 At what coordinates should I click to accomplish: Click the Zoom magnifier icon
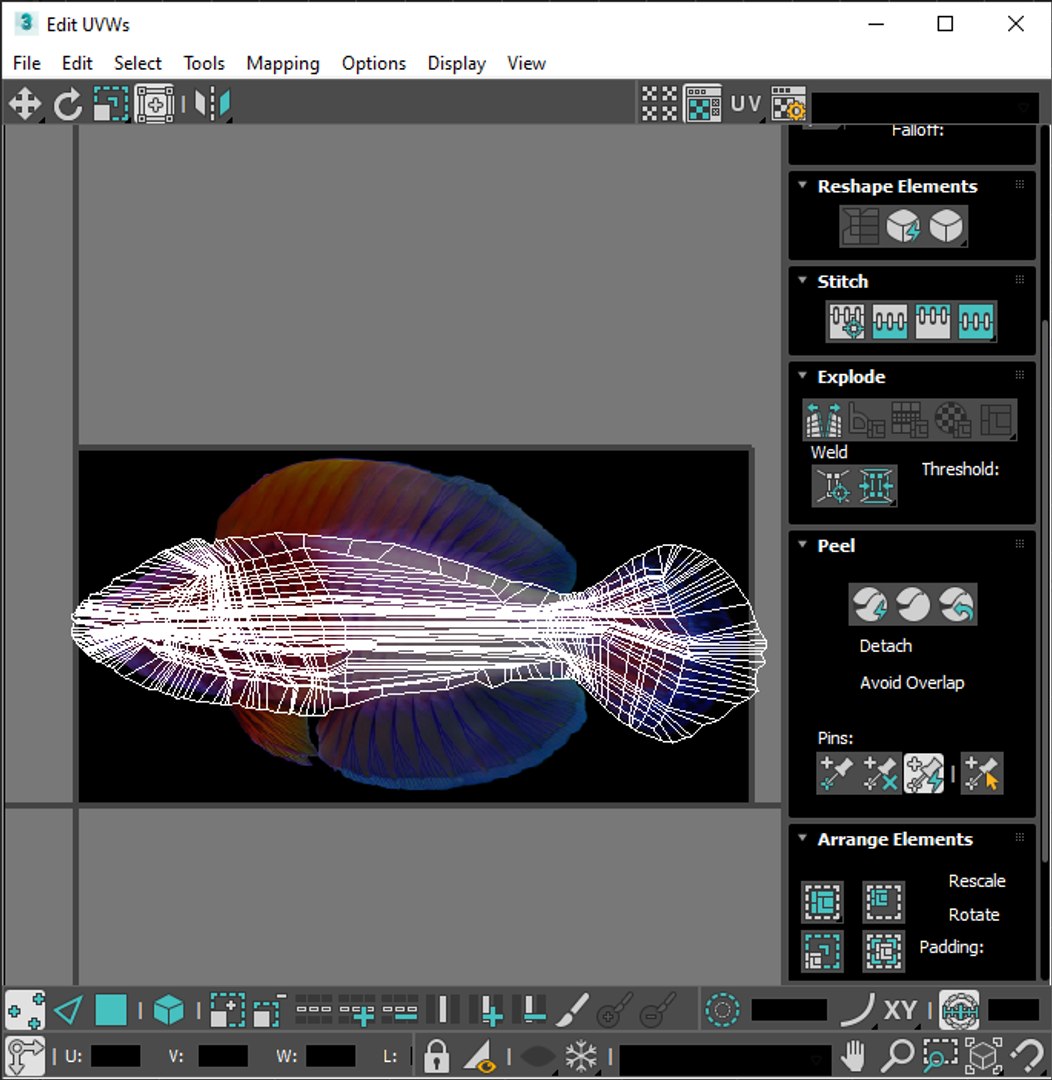897,1056
